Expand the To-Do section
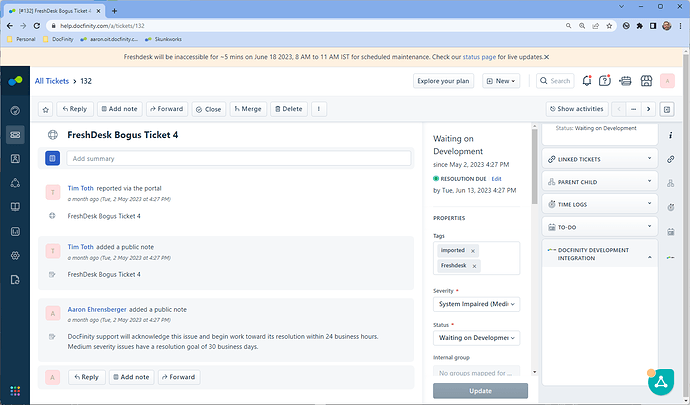 [600, 227]
